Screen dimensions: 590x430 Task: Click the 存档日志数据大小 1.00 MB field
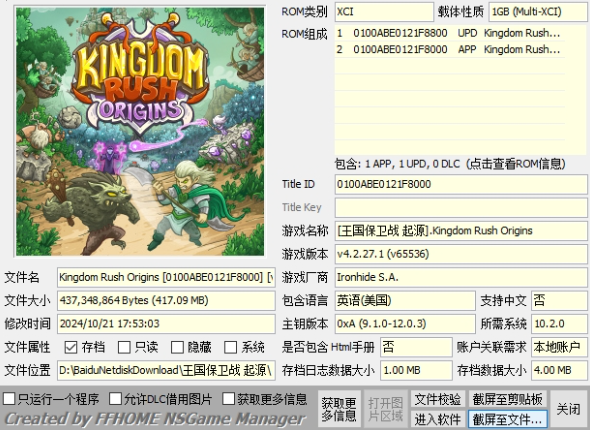(x=416, y=370)
